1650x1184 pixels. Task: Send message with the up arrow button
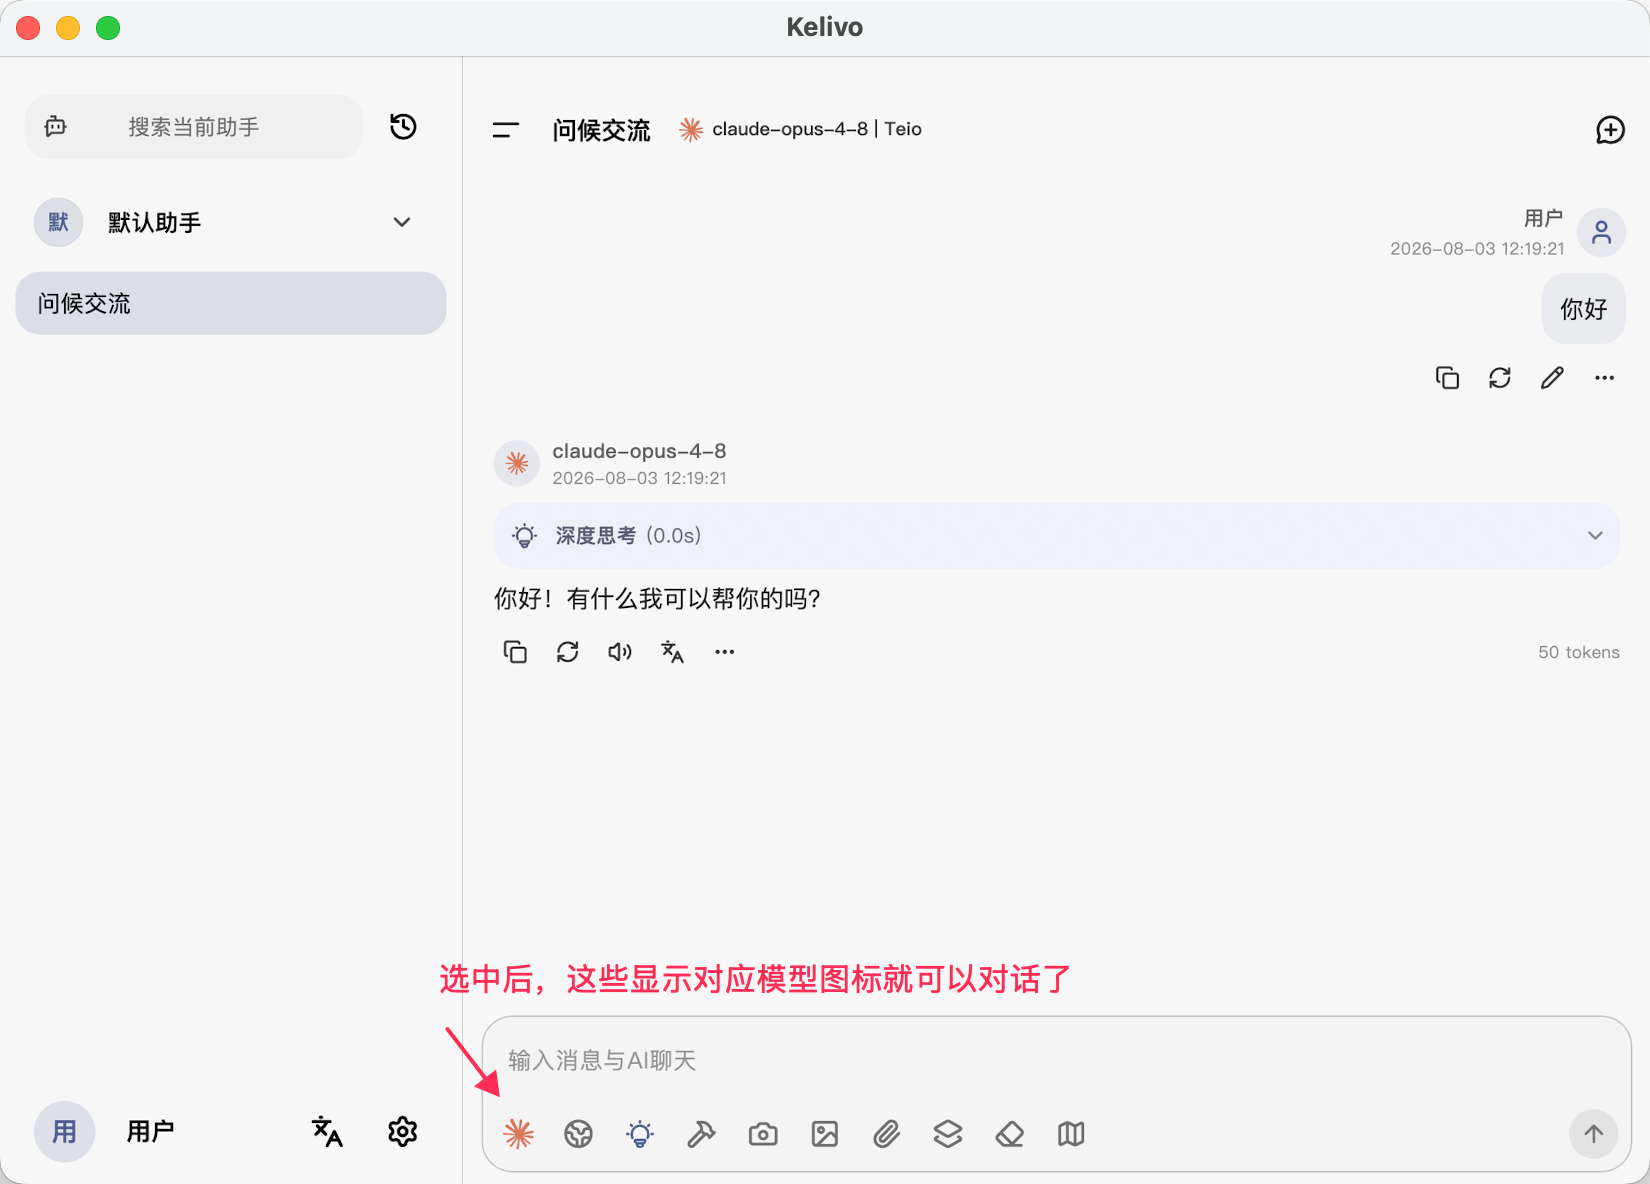pos(1593,1133)
